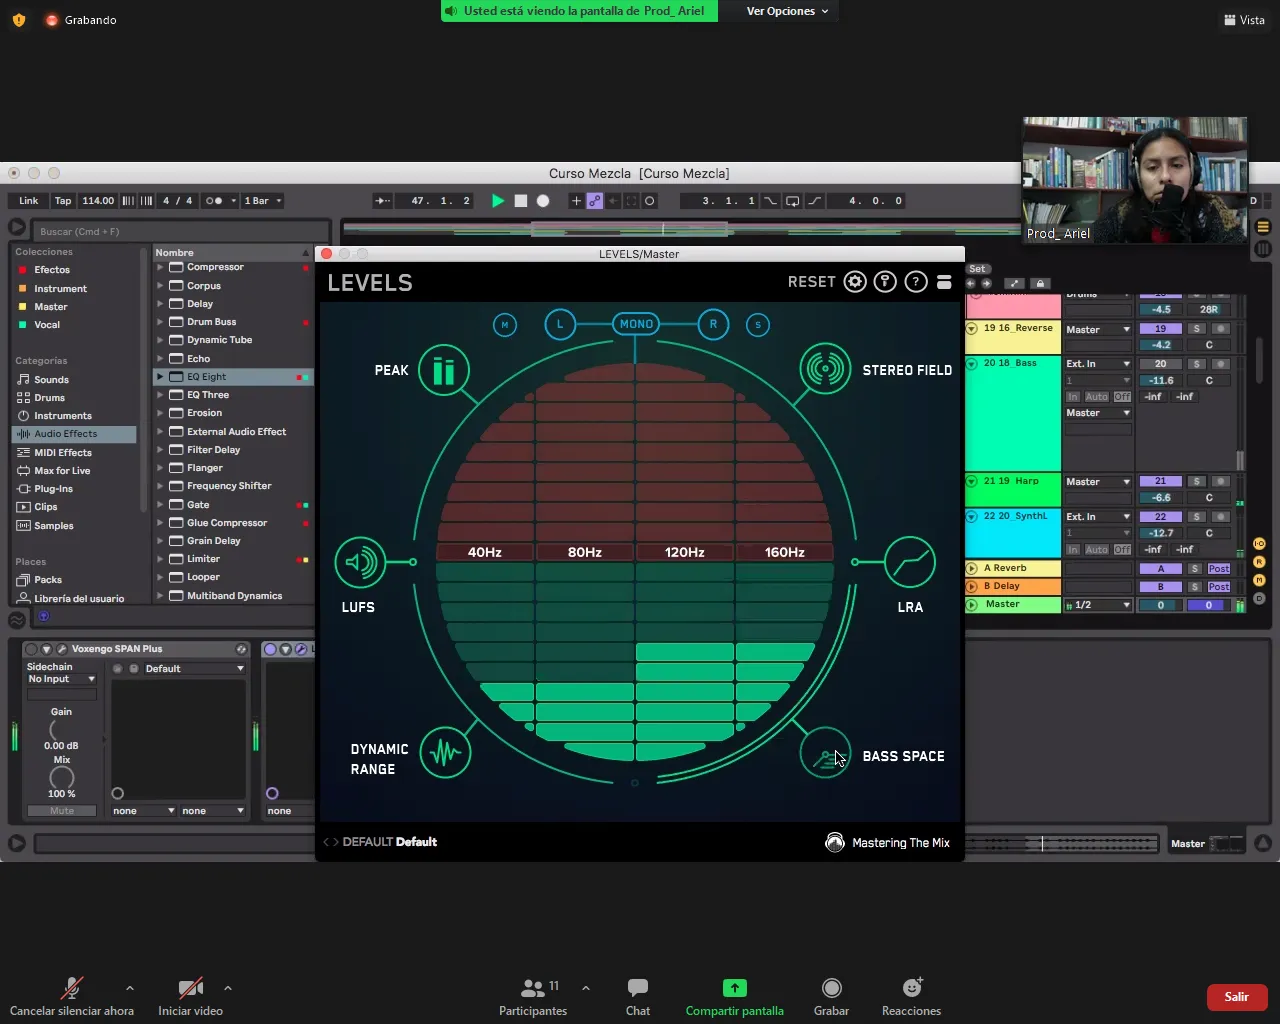1280x1024 pixels.
Task: Select MIDI Effects category
Action: pyautogui.click(x=62, y=453)
